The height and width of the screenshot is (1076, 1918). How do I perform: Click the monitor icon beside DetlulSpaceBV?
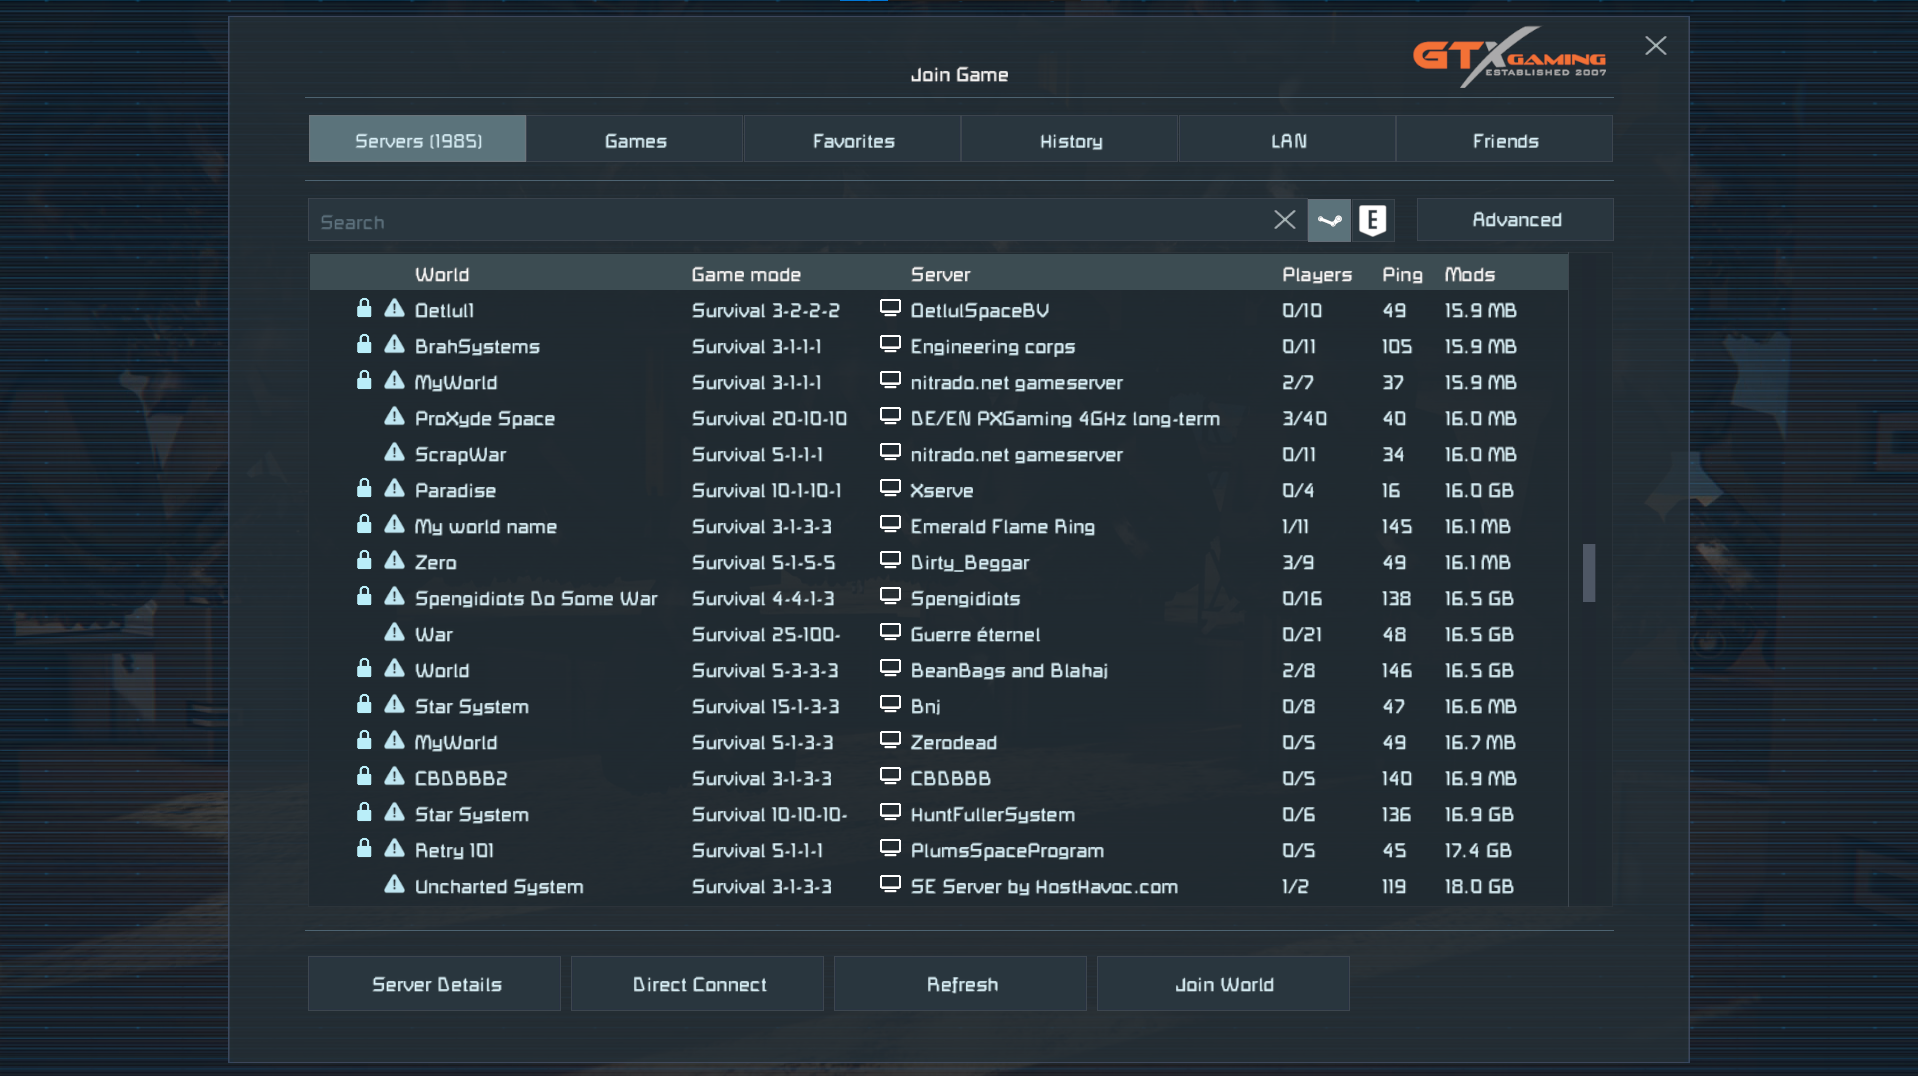click(x=890, y=308)
